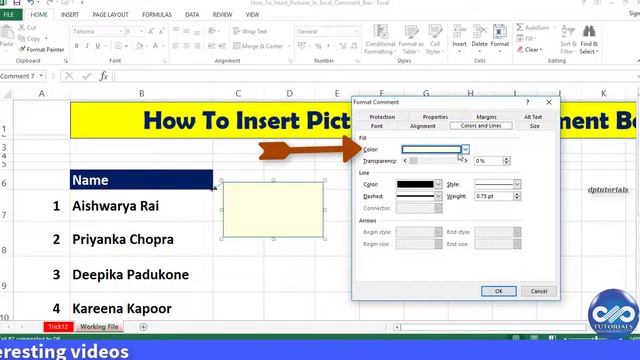Viewport: 640px width, 360px height.
Task: Open the Font name dropdown
Action: [x=121, y=31]
